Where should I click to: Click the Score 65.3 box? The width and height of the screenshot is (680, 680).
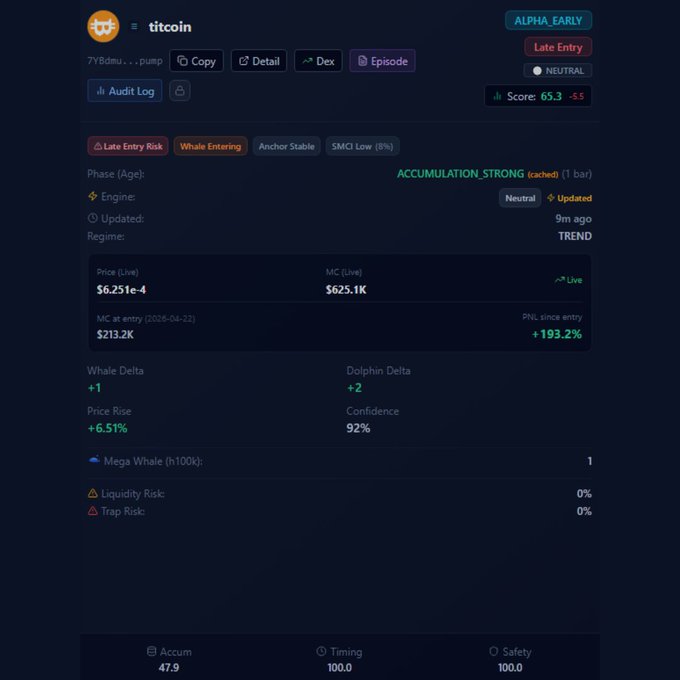click(x=538, y=96)
